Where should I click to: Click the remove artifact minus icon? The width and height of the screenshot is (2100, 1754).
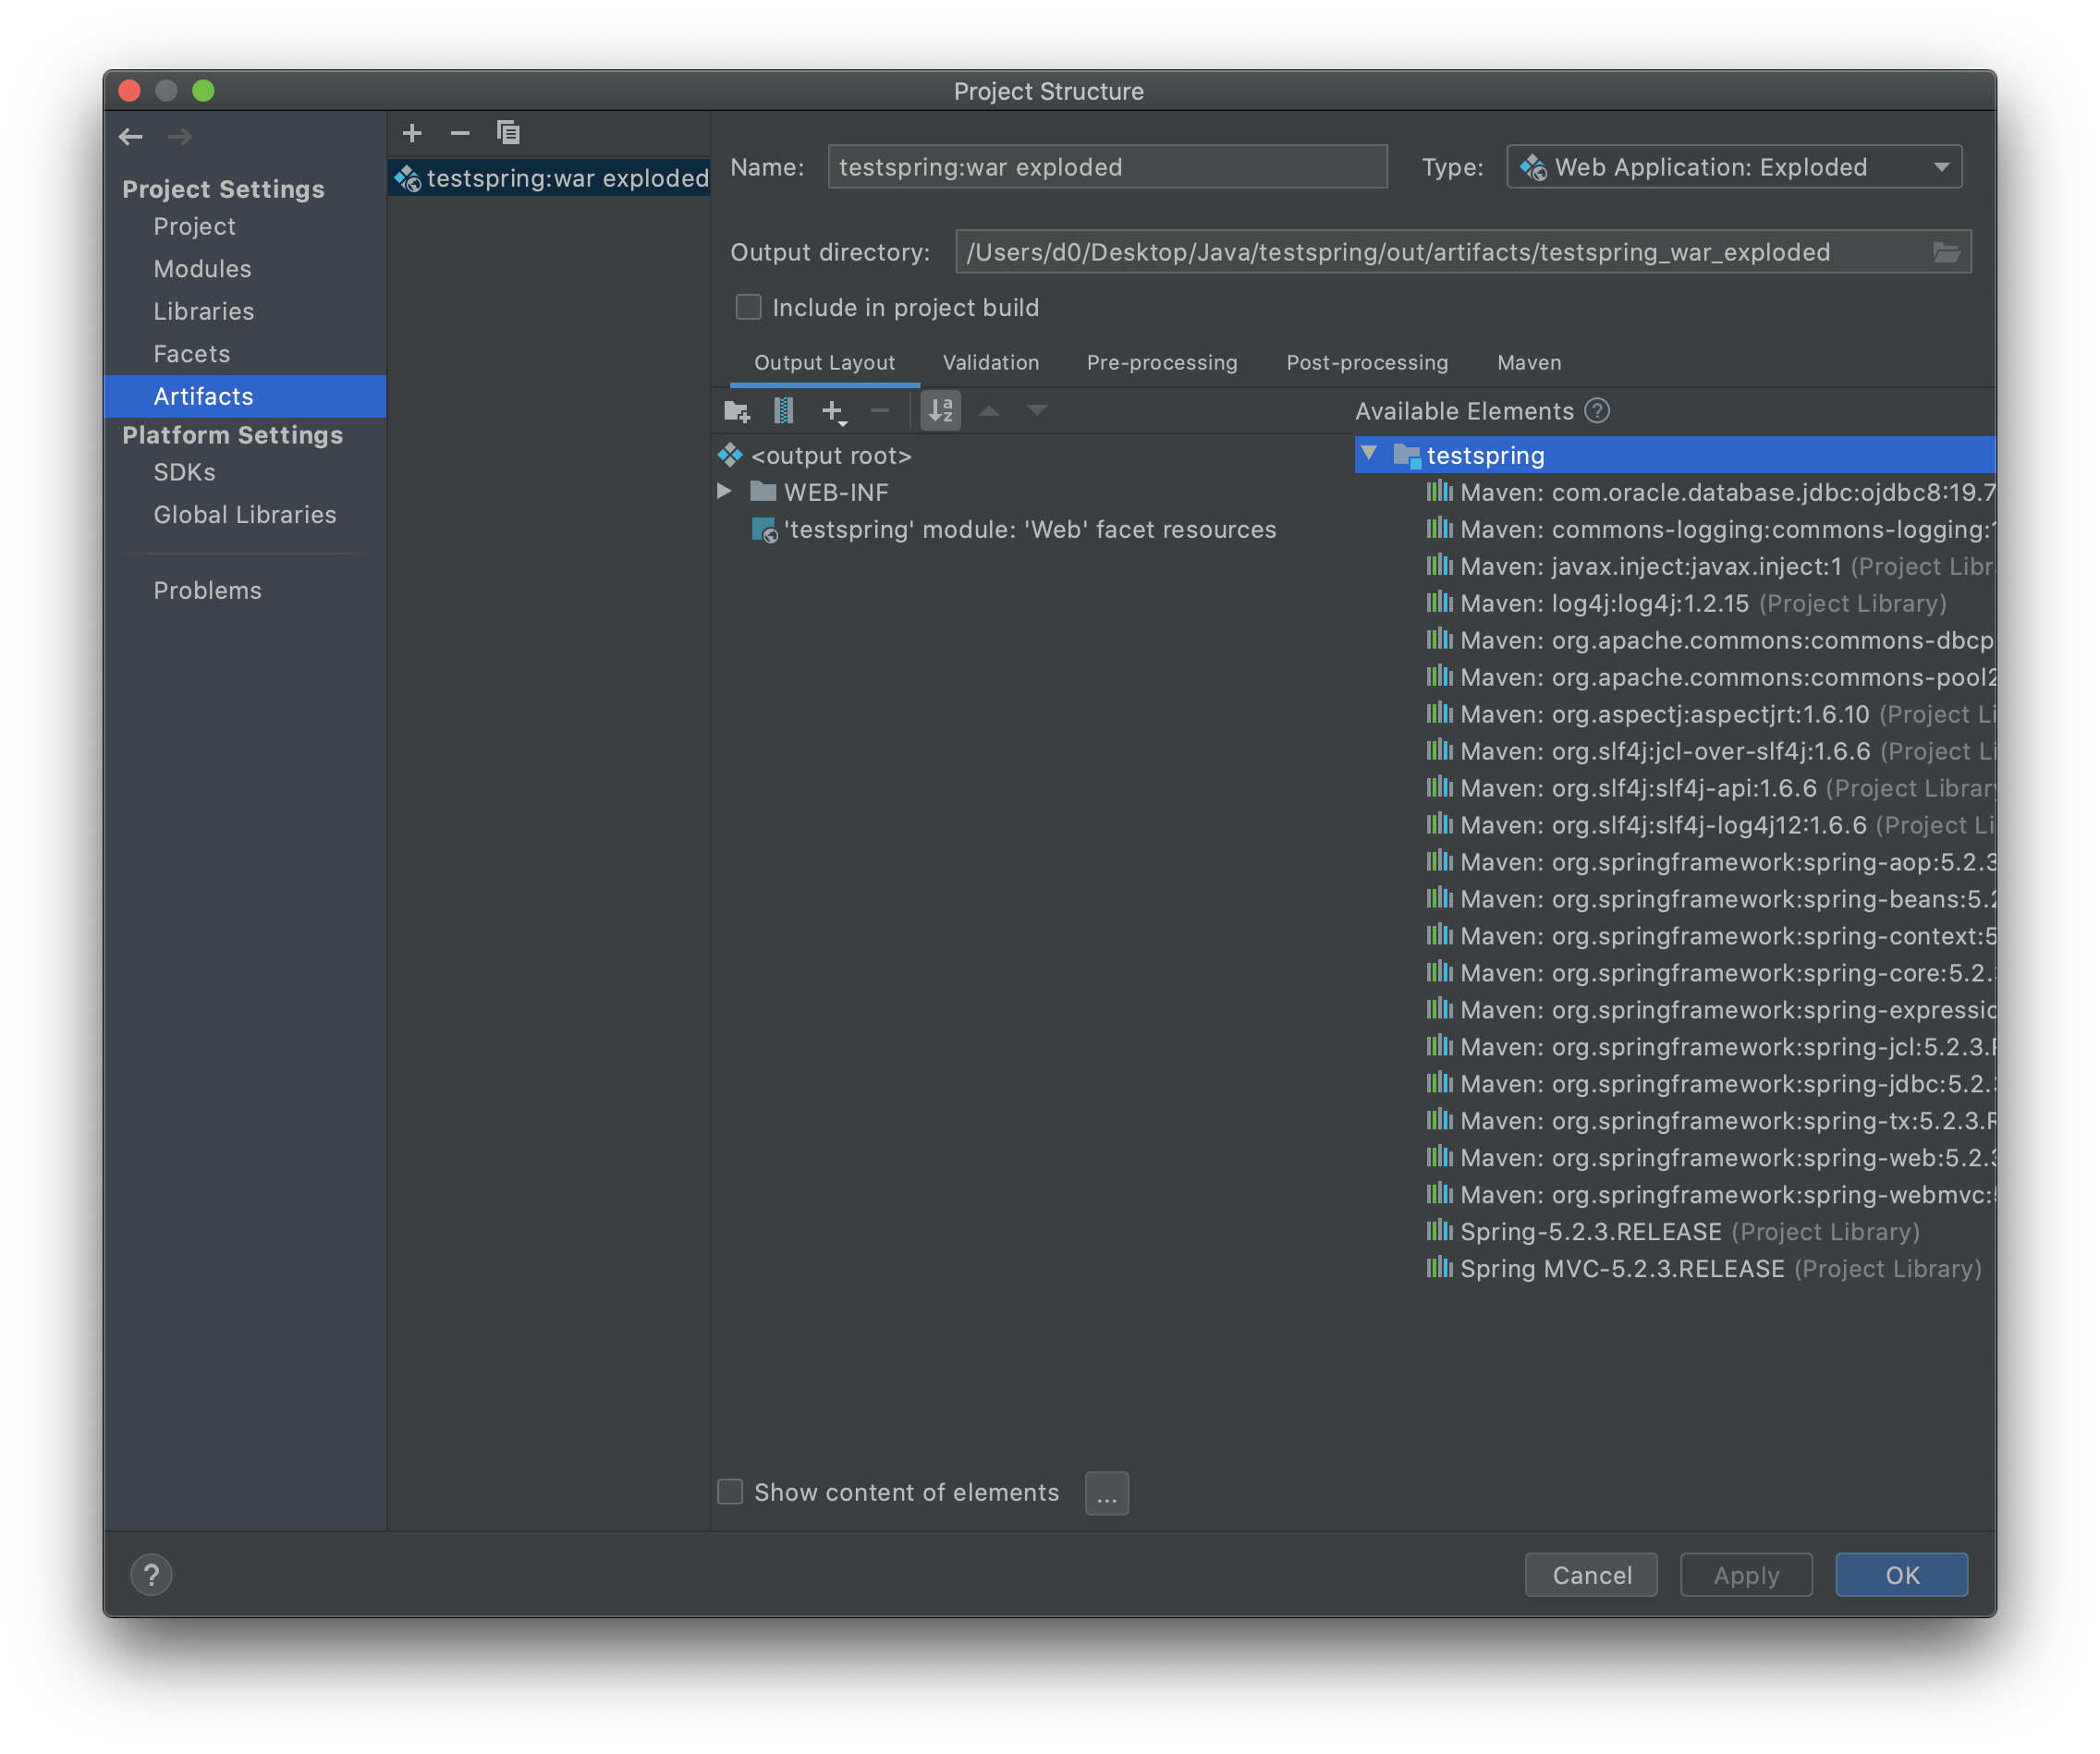(460, 133)
